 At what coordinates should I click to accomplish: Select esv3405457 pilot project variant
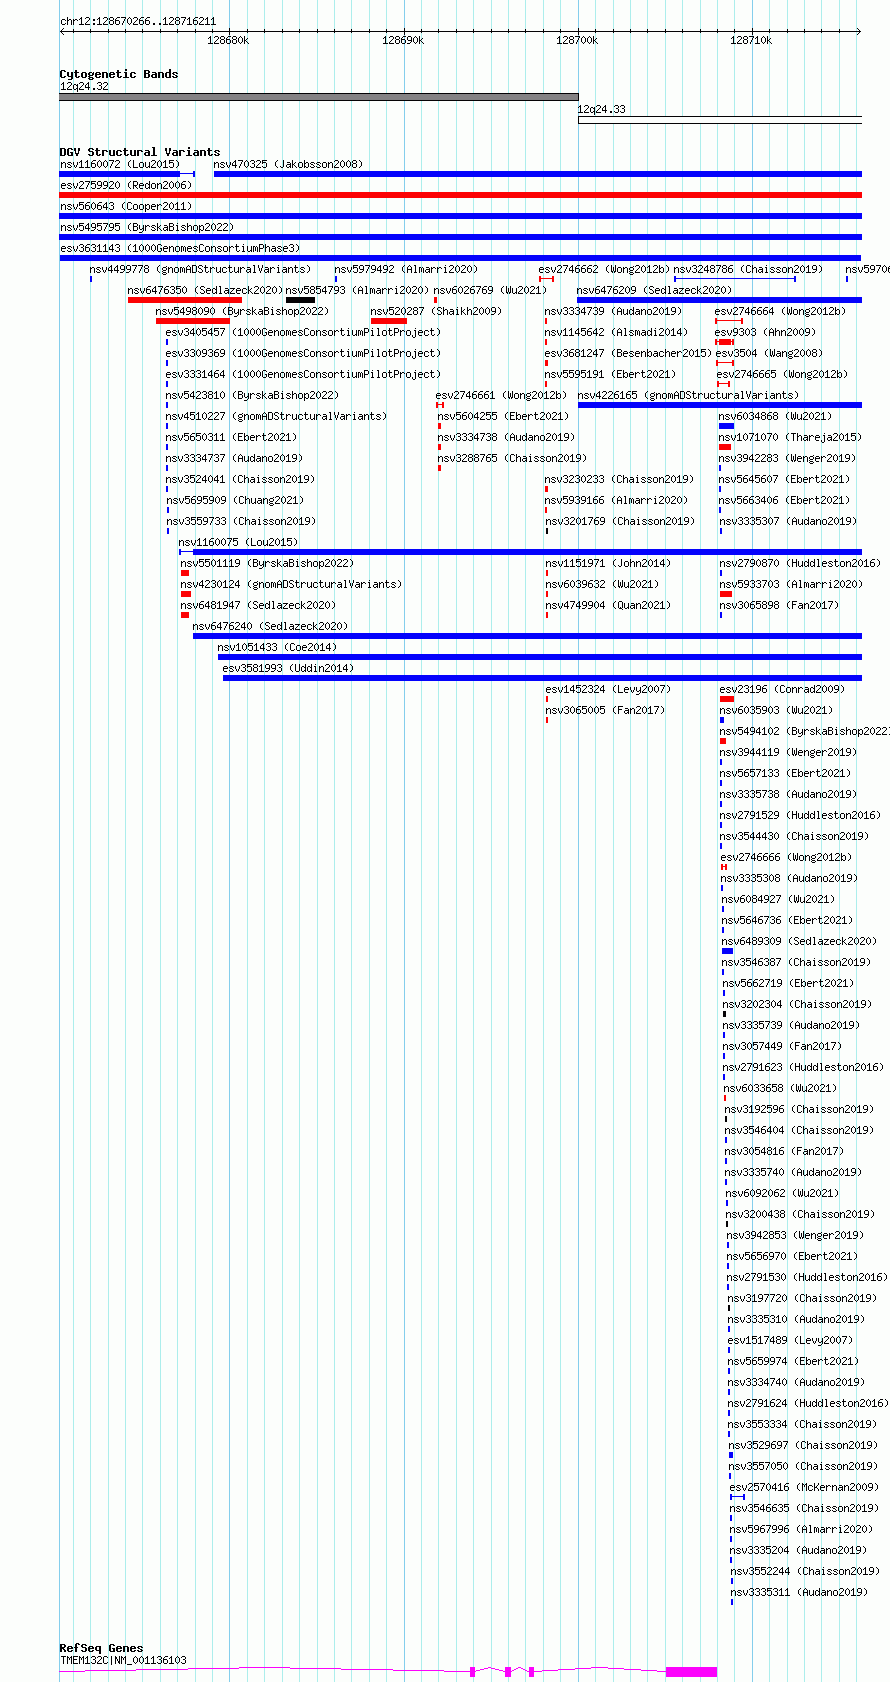coord(302,332)
